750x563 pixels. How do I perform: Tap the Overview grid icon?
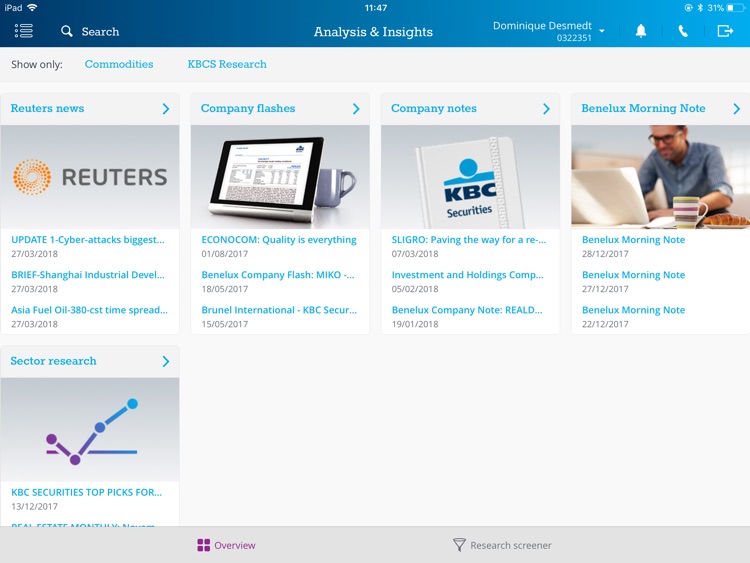tap(204, 545)
